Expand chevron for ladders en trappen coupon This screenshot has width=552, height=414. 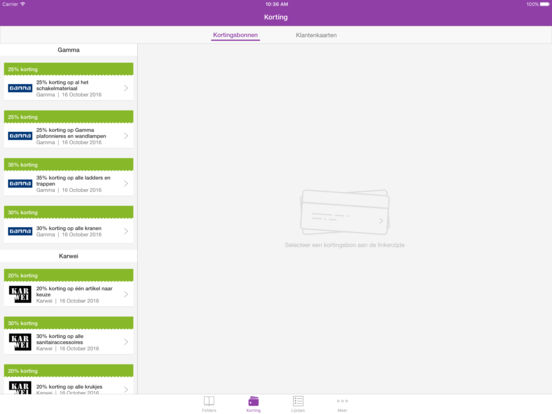click(126, 183)
